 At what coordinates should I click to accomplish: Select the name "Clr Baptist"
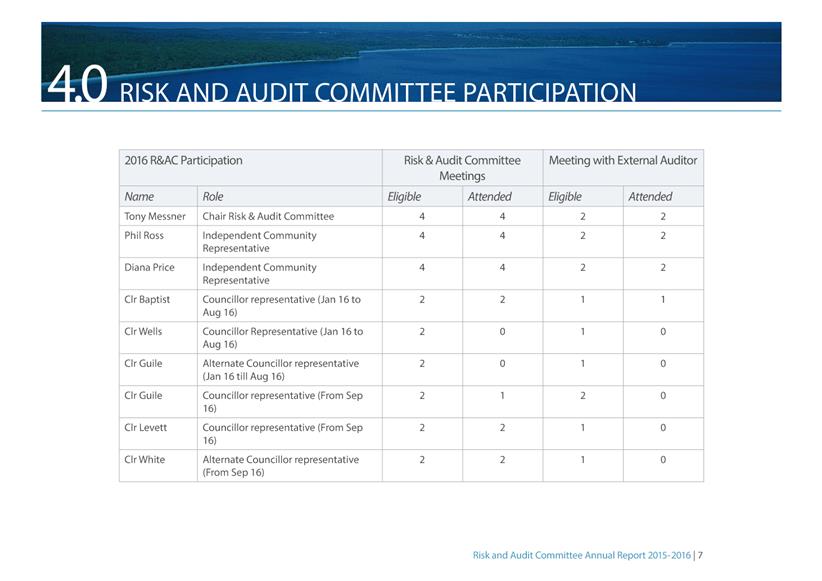pos(147,299)
